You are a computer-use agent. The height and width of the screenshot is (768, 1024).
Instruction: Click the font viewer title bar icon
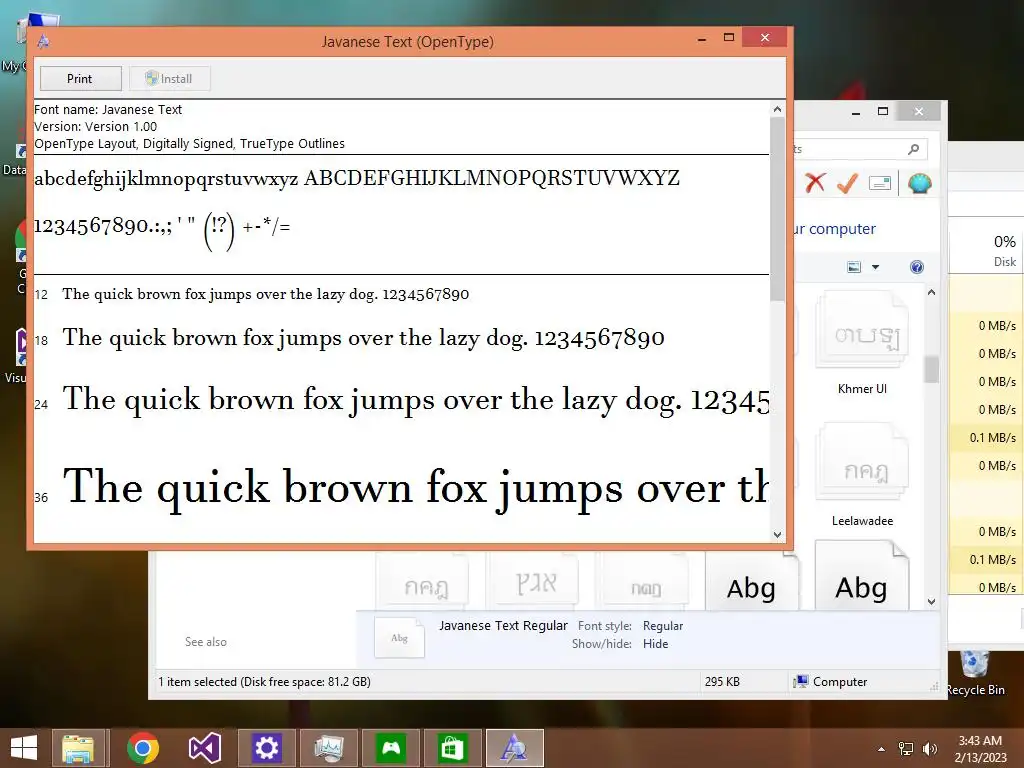43,41
